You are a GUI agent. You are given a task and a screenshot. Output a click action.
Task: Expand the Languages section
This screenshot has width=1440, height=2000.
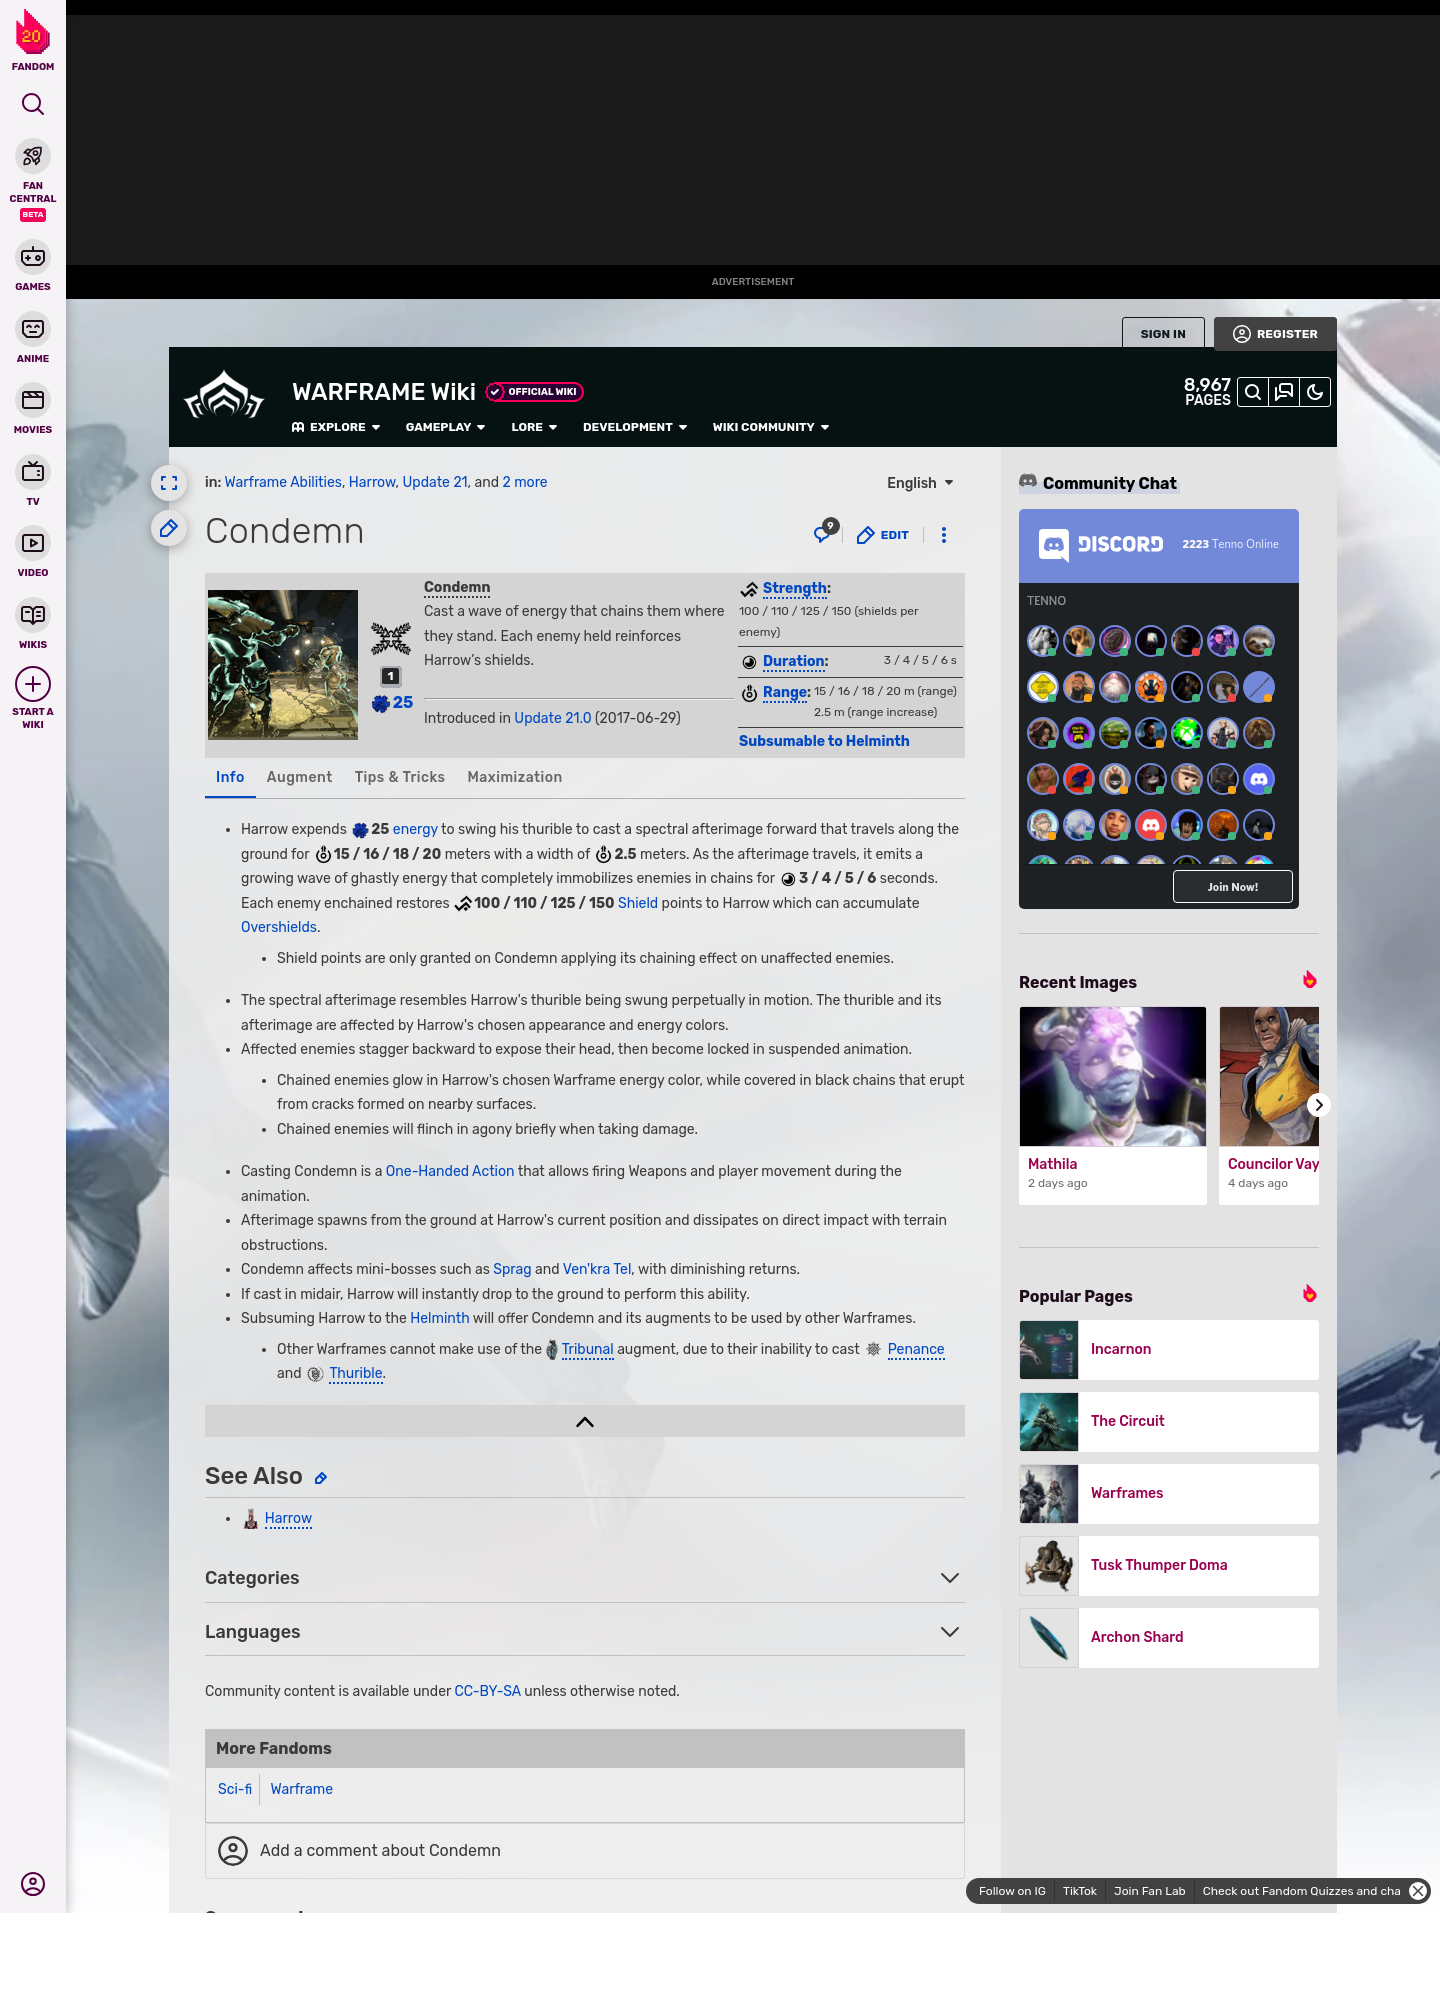coord(585,1632)
